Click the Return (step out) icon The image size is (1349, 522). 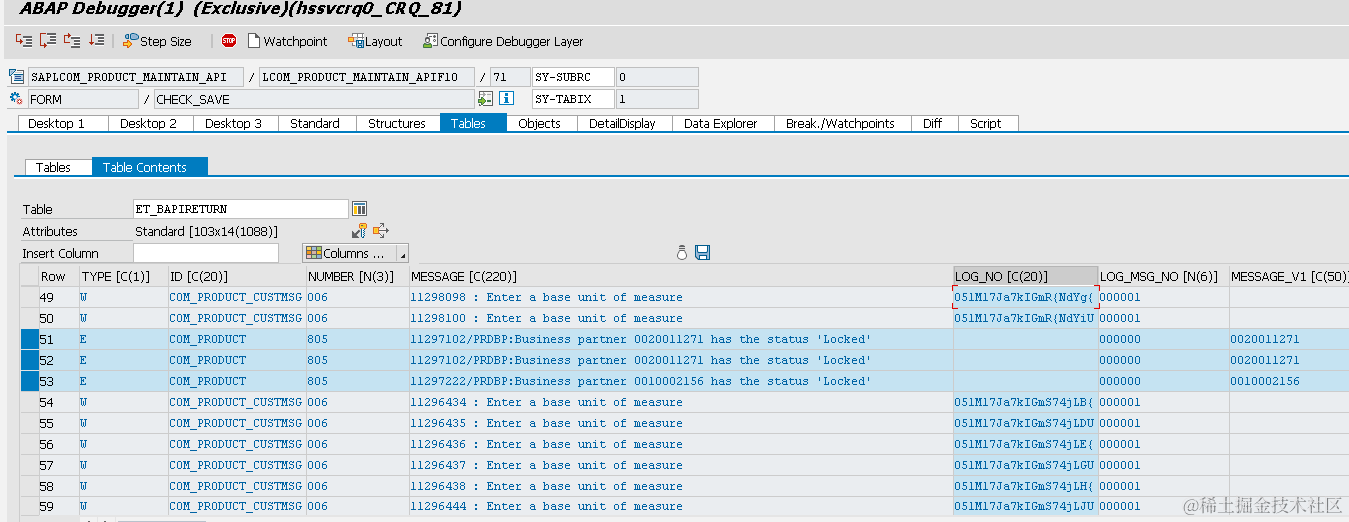tap(71, 41)
